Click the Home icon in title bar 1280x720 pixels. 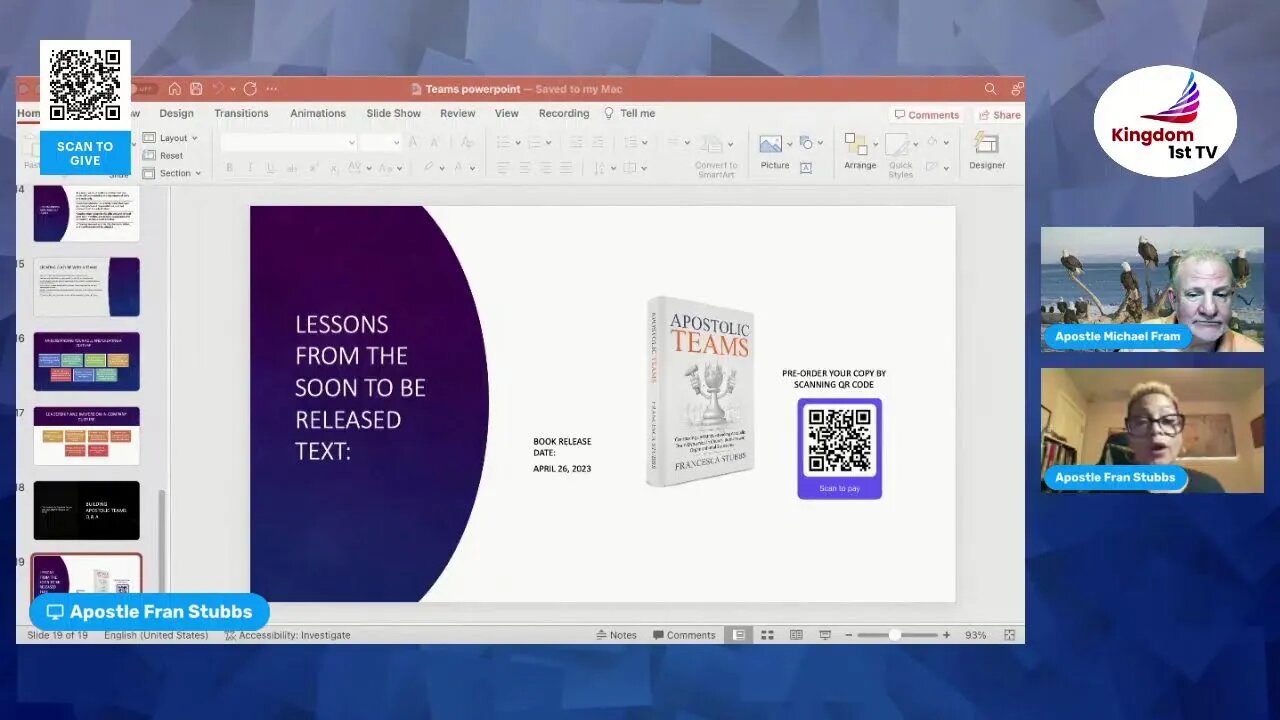pos(175,89)
